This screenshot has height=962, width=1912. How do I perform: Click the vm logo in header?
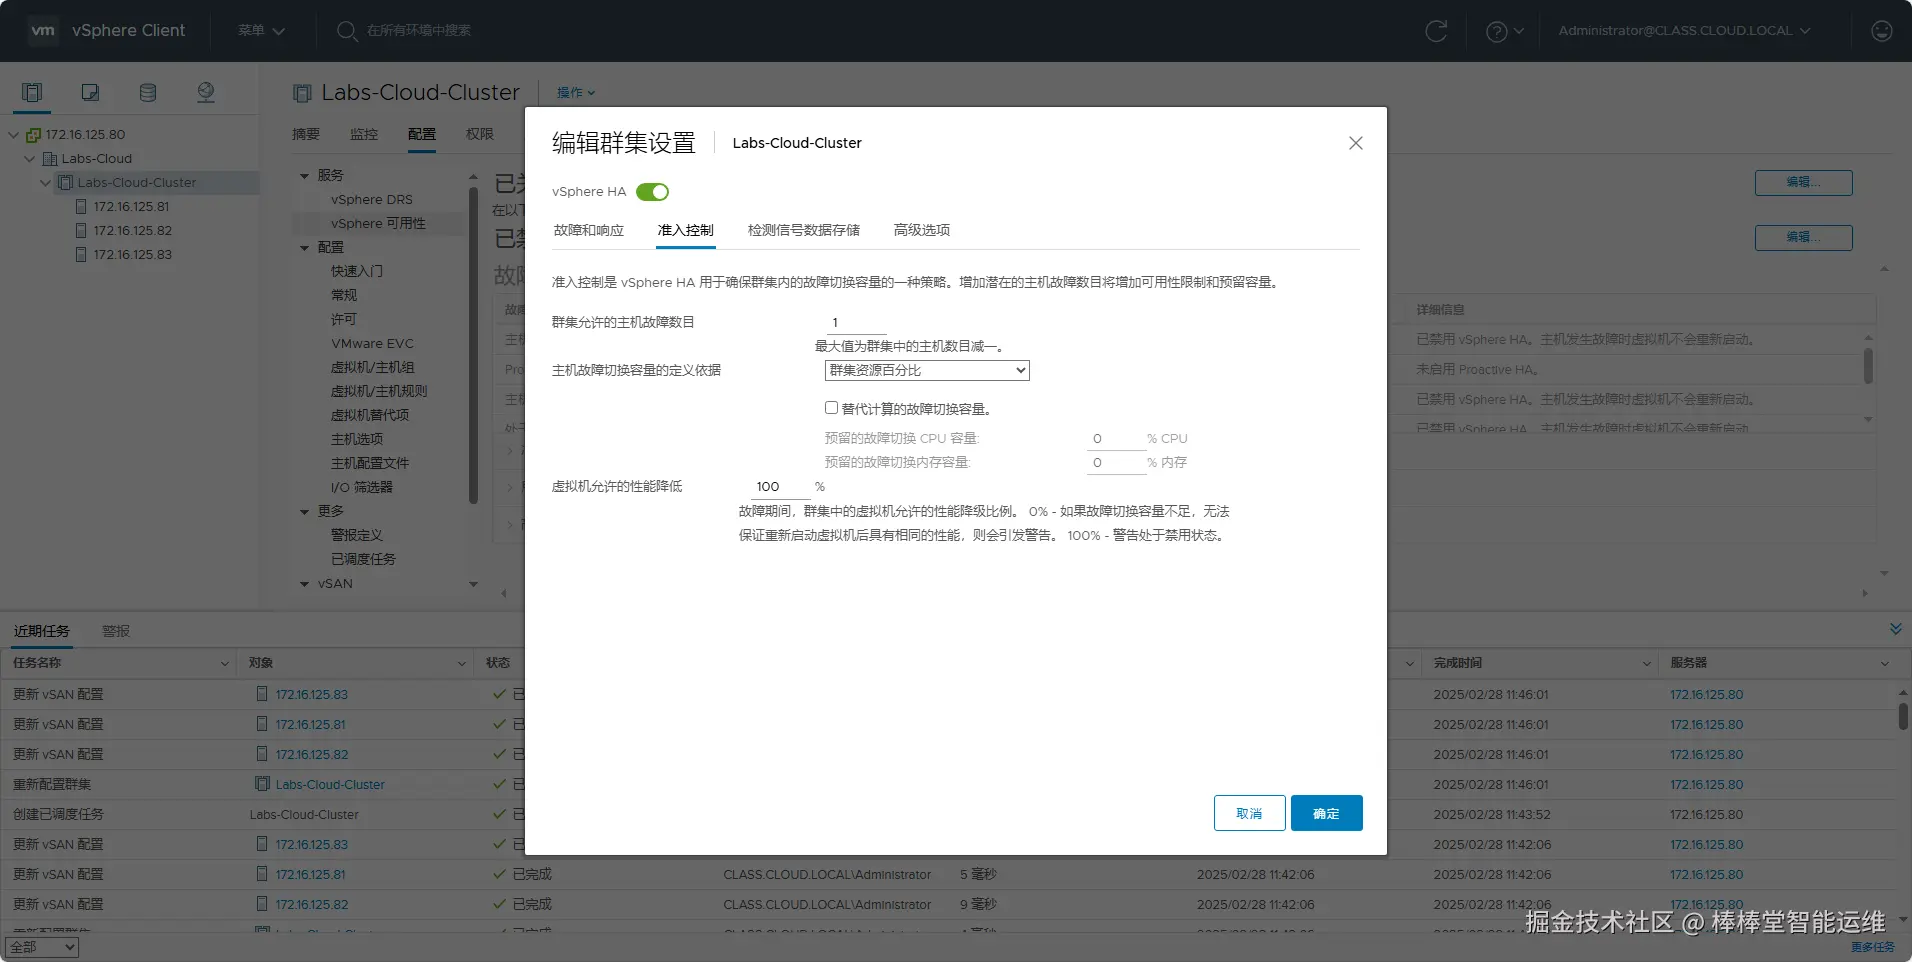coord(43,30)
